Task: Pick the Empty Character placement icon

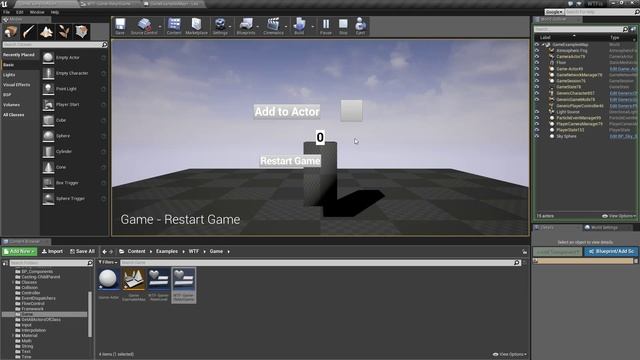Action: [x=48, y=73]
